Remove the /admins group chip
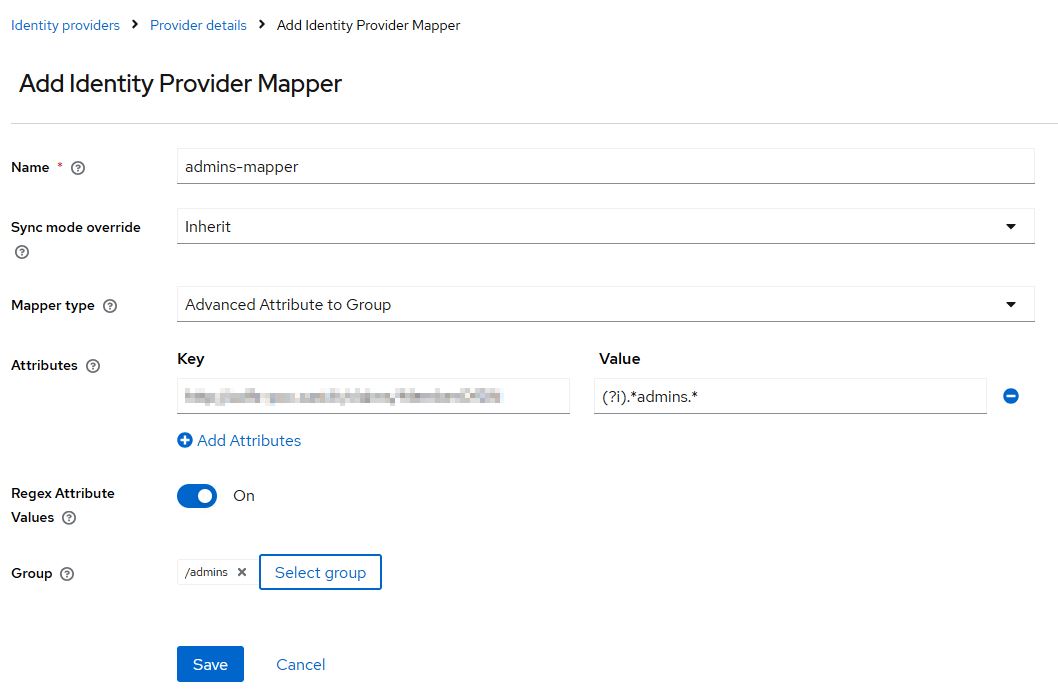This screenshot has width=1058, height=693. [x=241, y=572]
